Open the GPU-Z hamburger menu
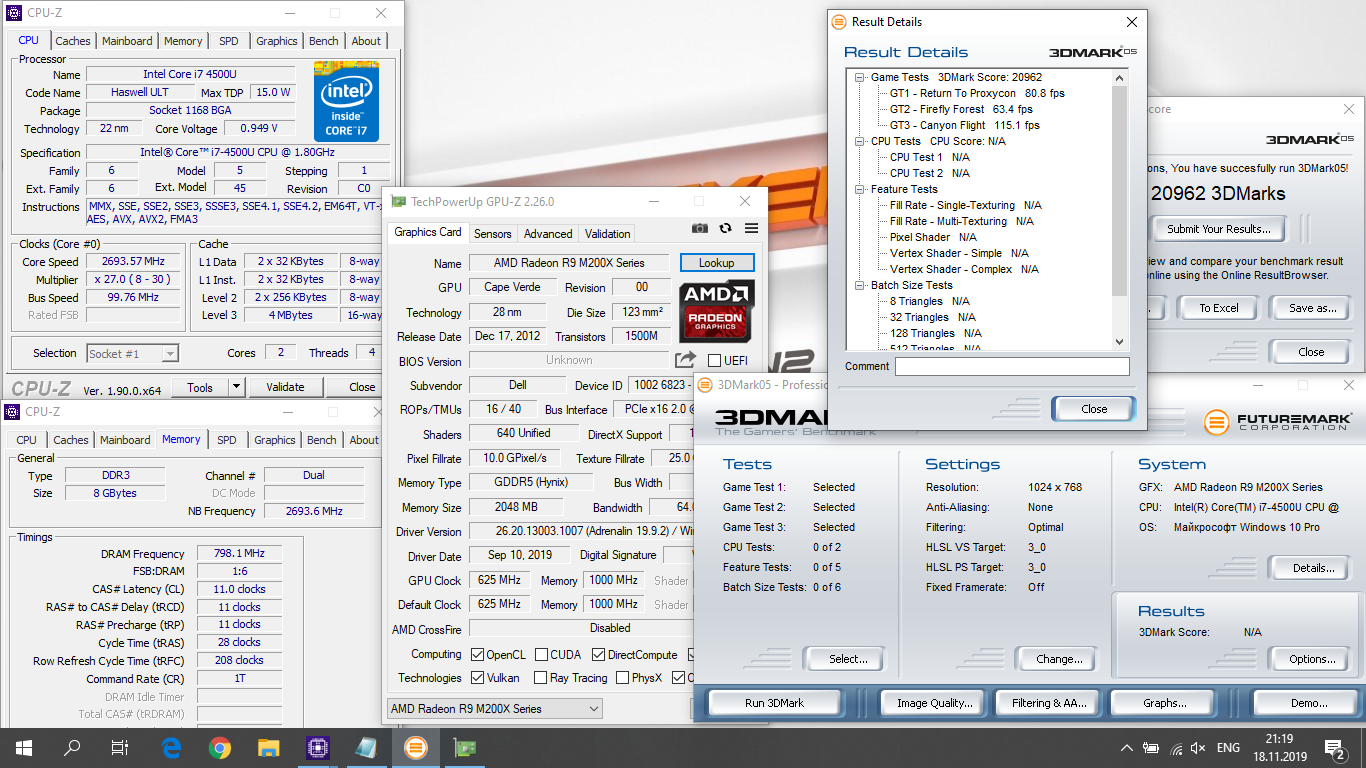1366x768 pixels. [x=751, y=228]
